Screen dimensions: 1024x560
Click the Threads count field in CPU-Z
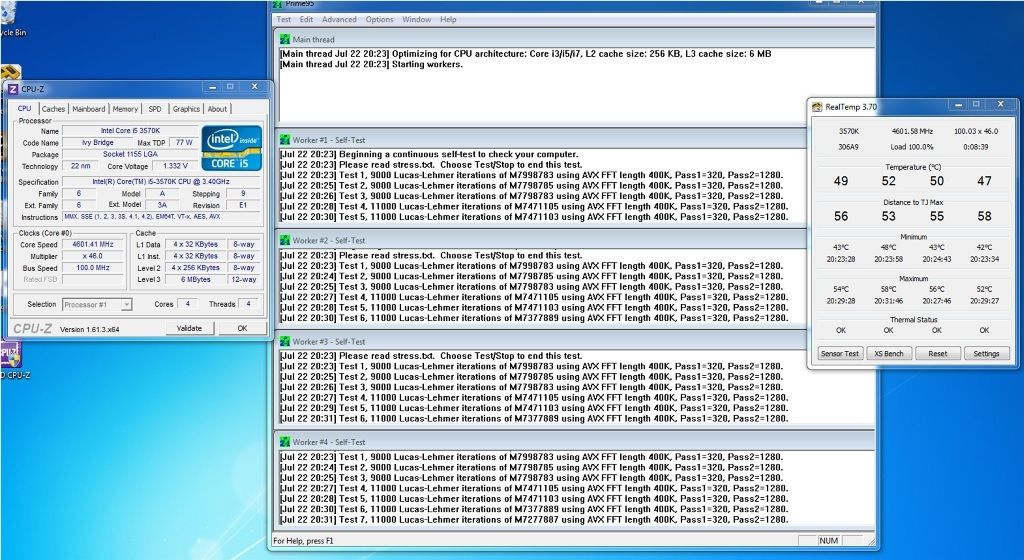click(x=248, y=304)
